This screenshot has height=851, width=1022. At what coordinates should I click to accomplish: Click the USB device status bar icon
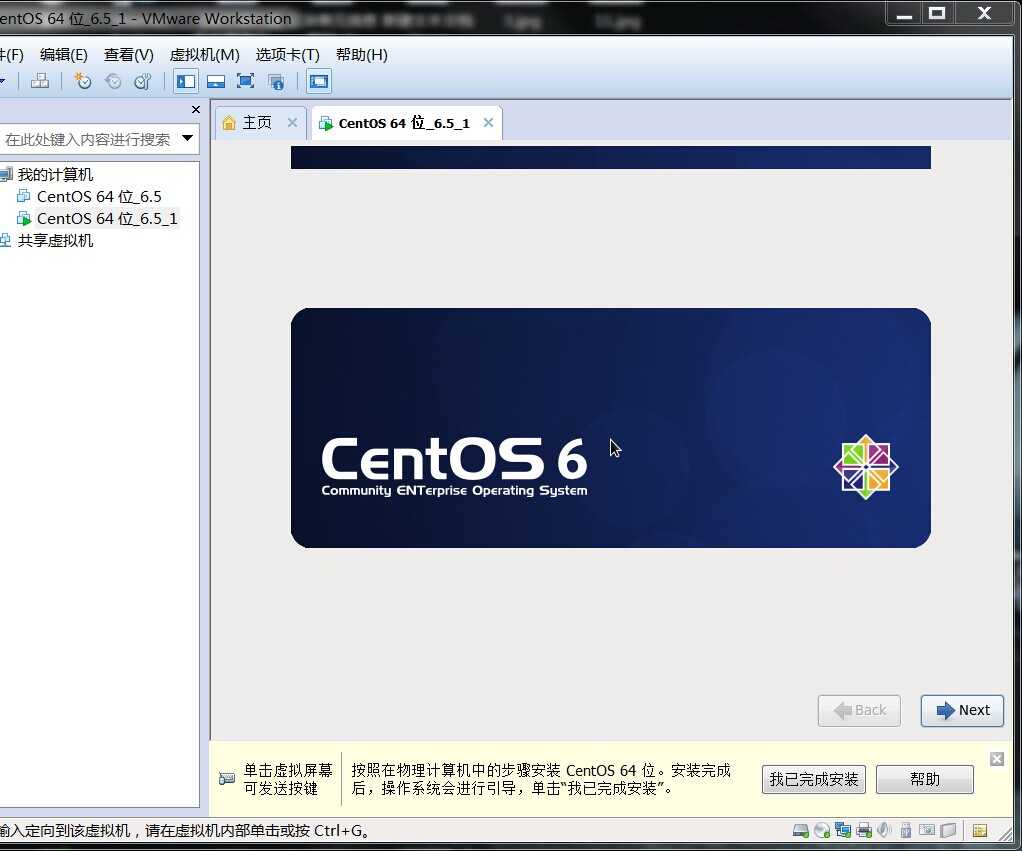click(905, 830)
